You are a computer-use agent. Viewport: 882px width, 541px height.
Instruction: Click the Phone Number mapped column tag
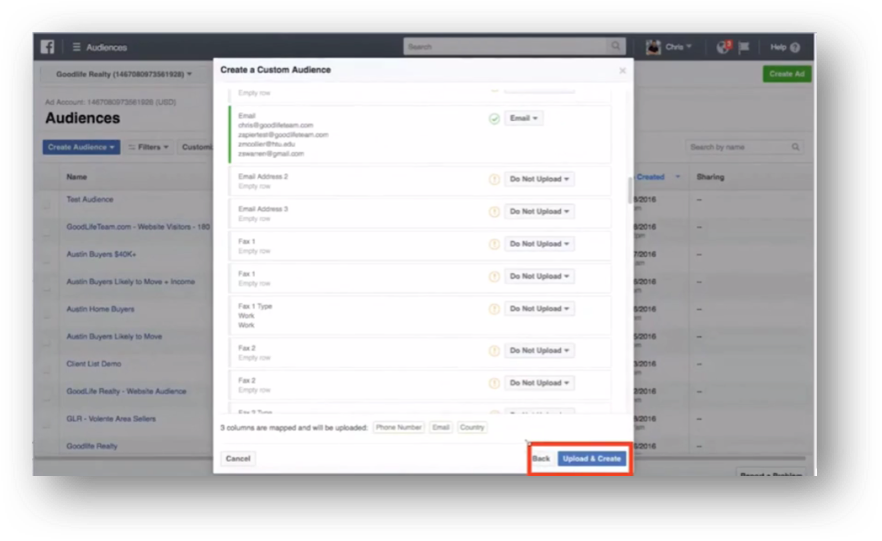pos(398,427)
